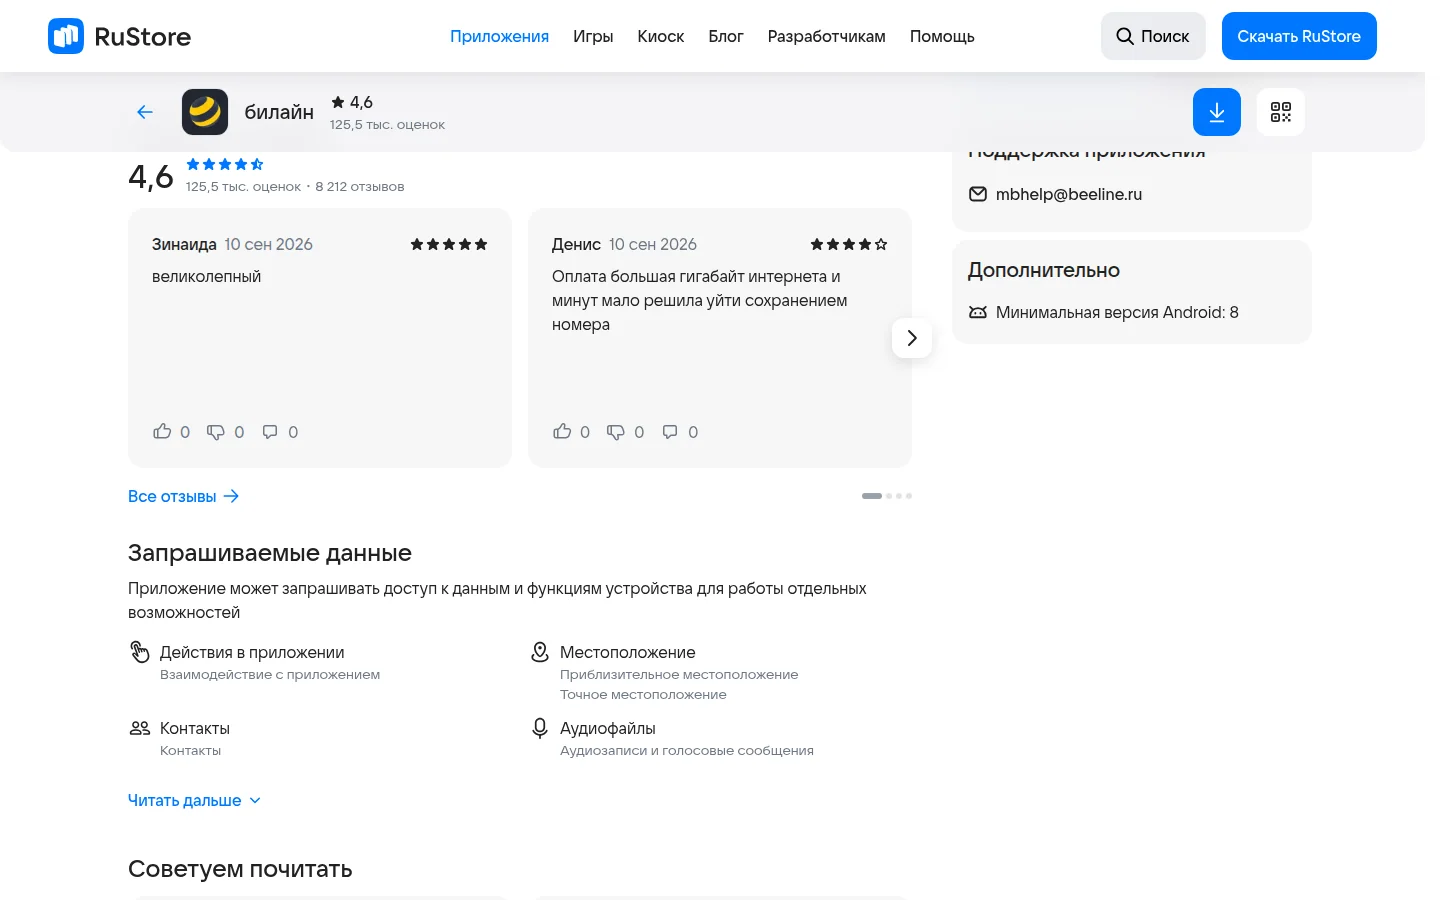Click Минимальная версия Android: 8 text
The width and height of the screenshot is (1440, 900).
click(x=1117, y=312)
